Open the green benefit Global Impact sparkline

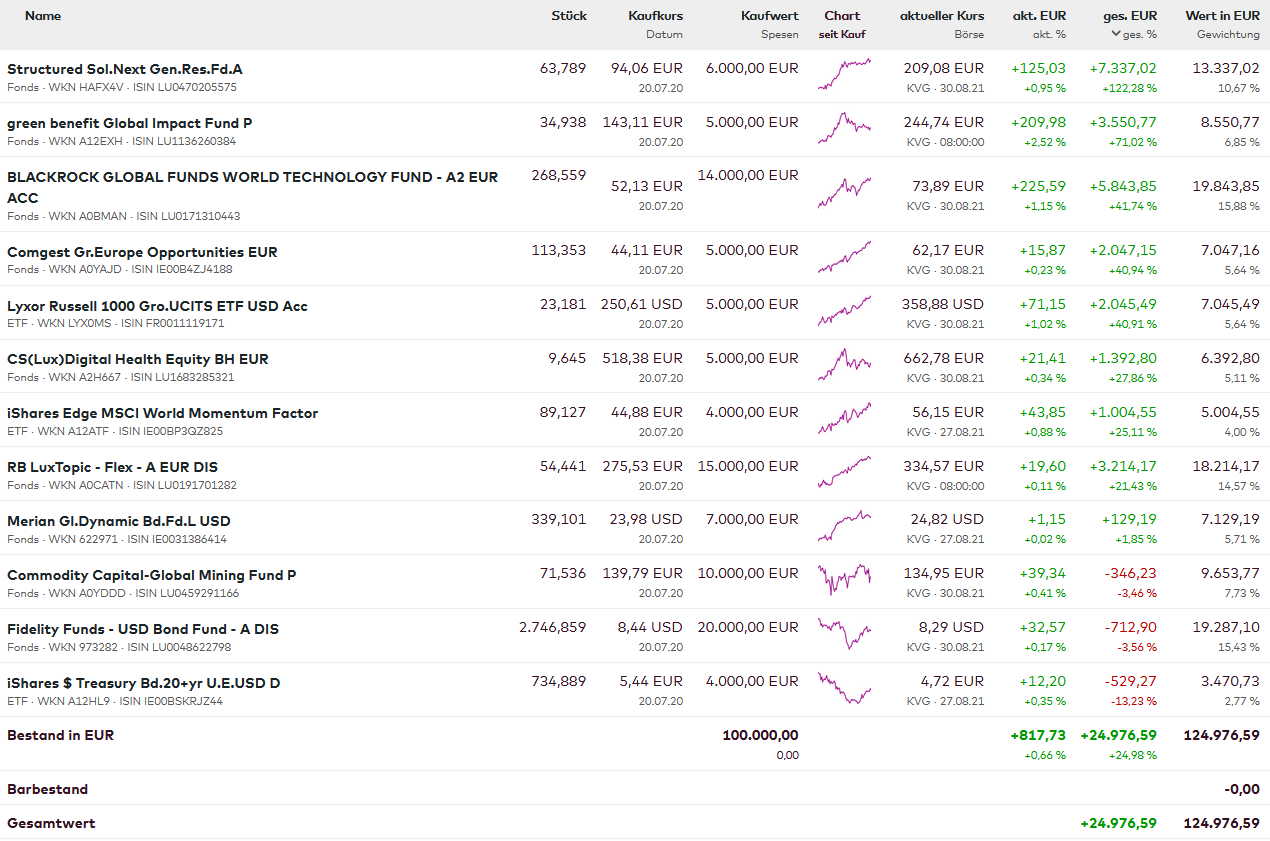tap(843, 129)
